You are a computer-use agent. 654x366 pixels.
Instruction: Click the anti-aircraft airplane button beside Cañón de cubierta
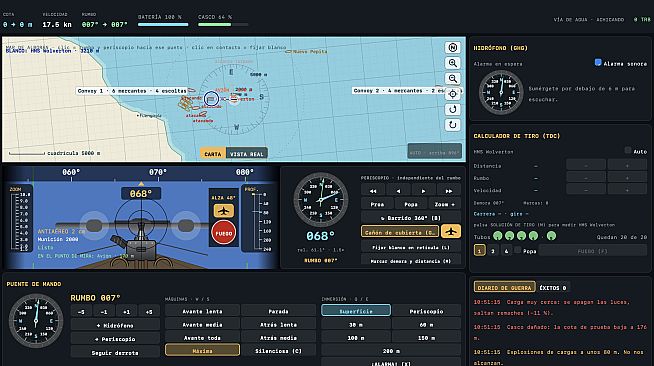click(451, 231)
